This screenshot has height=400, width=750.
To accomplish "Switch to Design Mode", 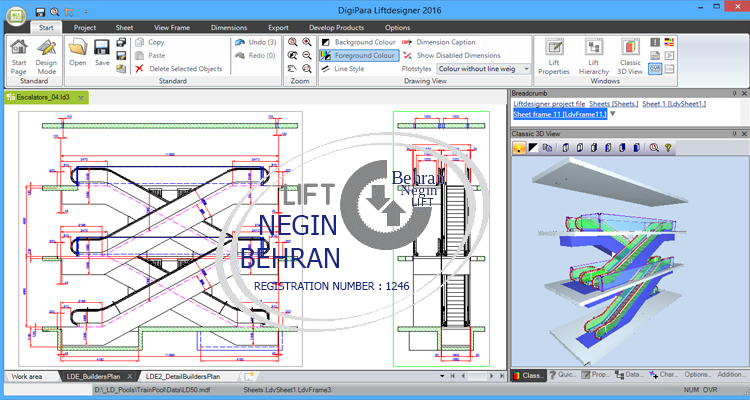I will [46, 57].
